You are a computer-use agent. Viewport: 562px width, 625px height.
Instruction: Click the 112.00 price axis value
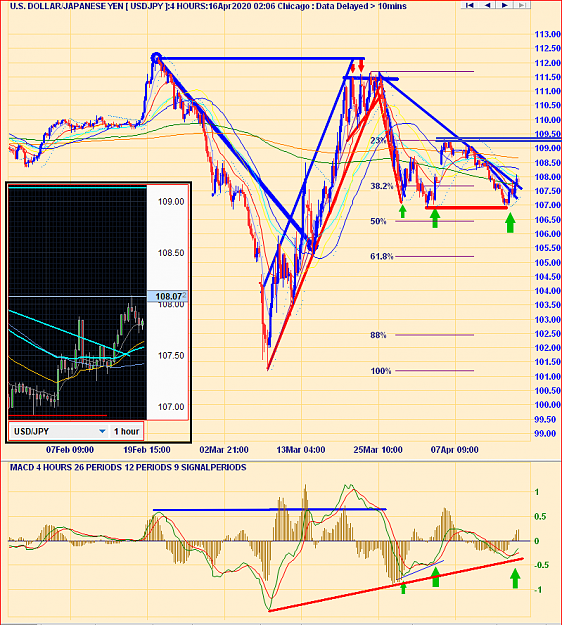tap(548, 63)
